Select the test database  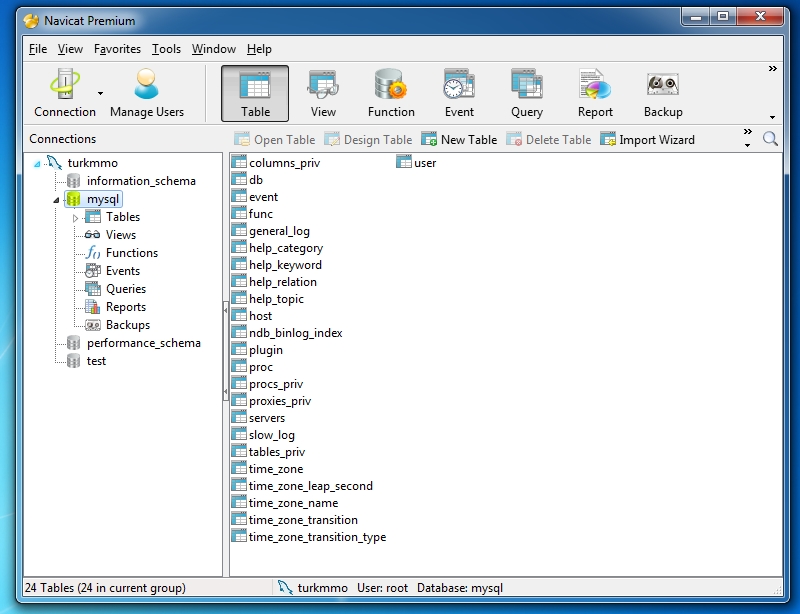pos(96,361)
